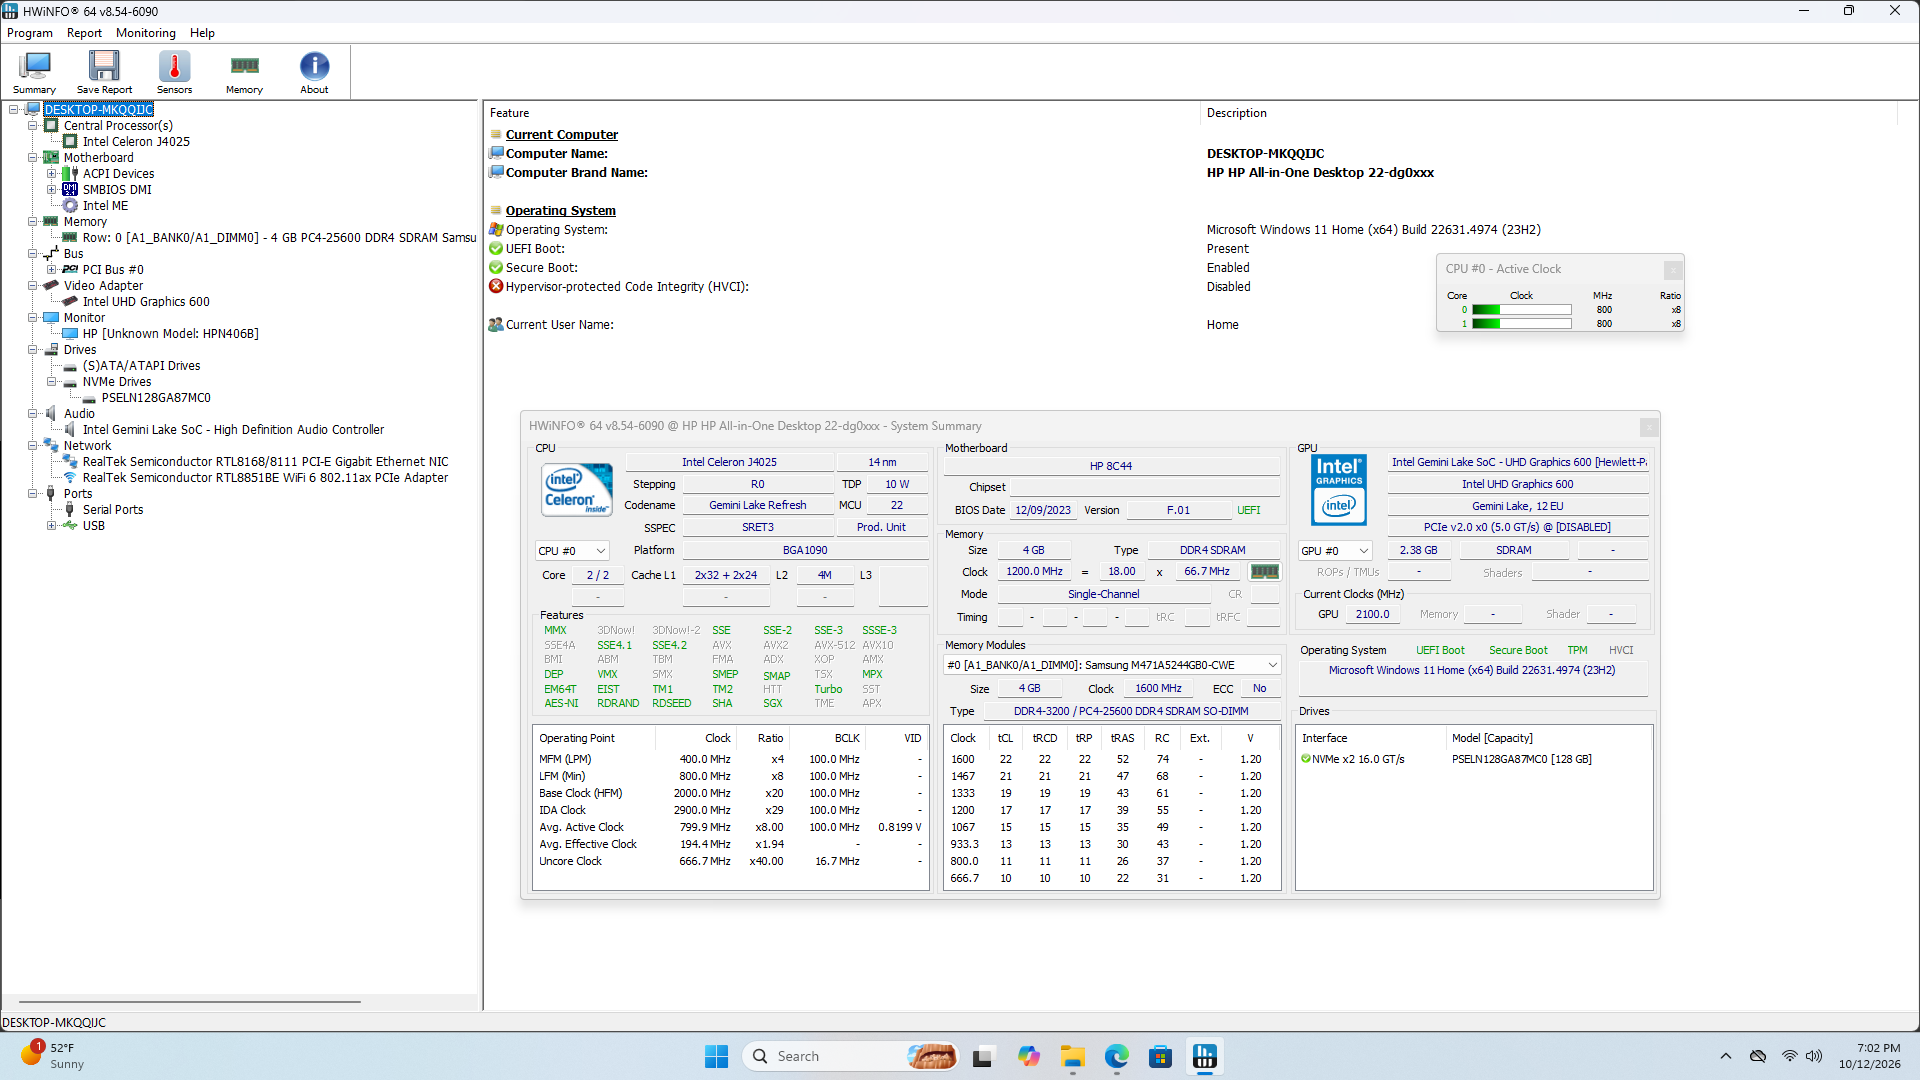Close the System Summary window
Viewport: 1920px width, 1080px height.
click(x=1648, y=427)
